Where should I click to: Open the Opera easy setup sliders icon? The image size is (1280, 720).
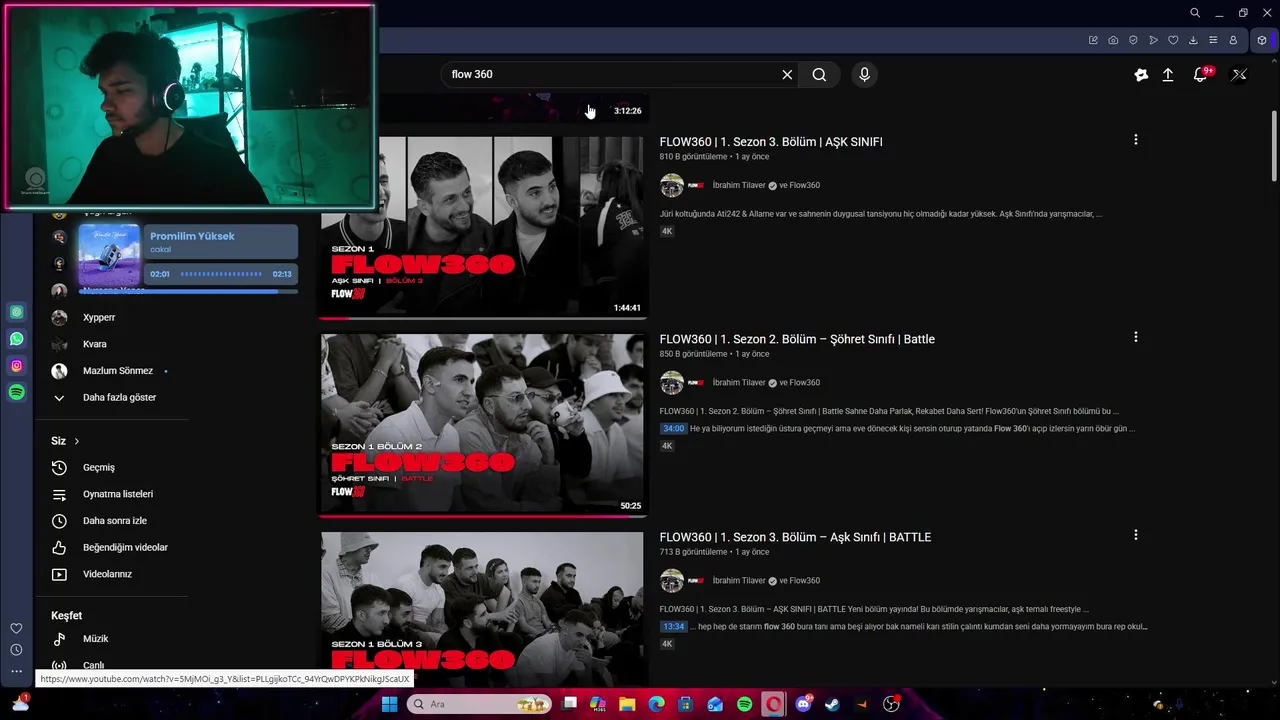coord(1213,40)
